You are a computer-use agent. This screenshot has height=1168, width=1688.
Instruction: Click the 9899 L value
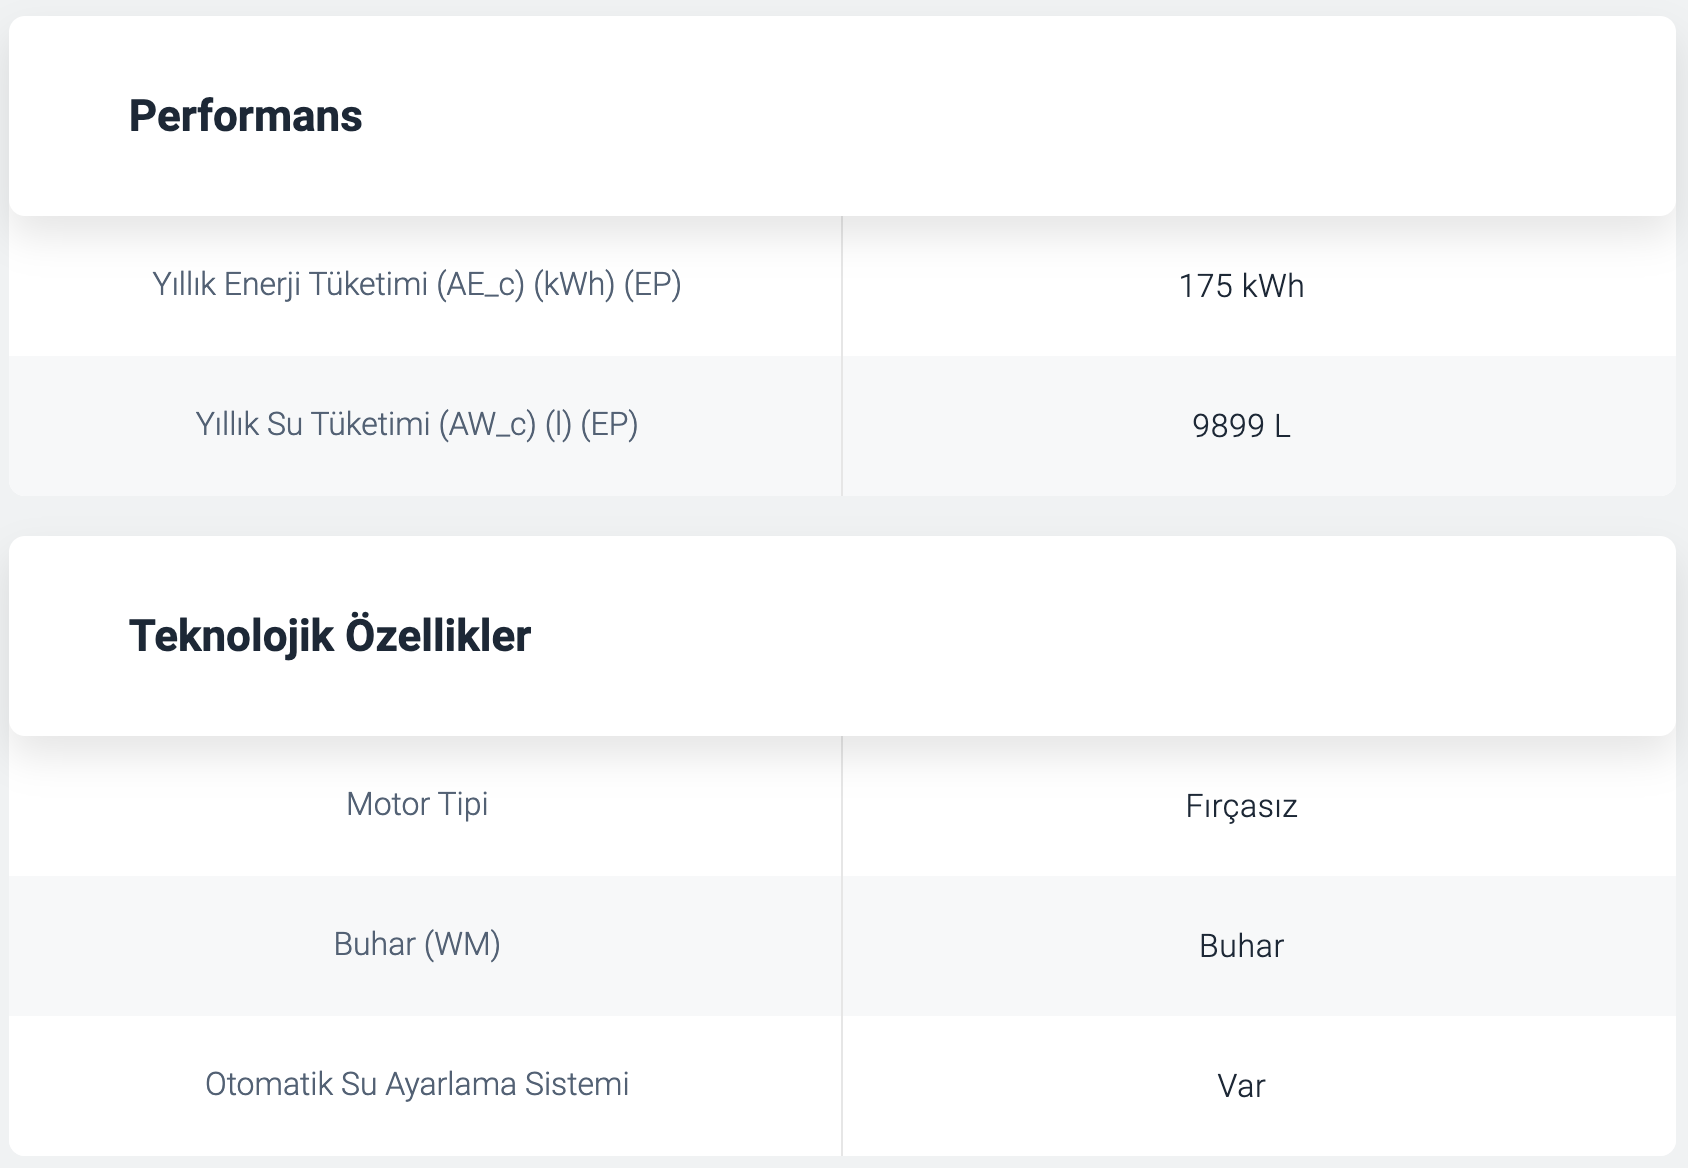pyautogui.click(x=1241, y=426)
